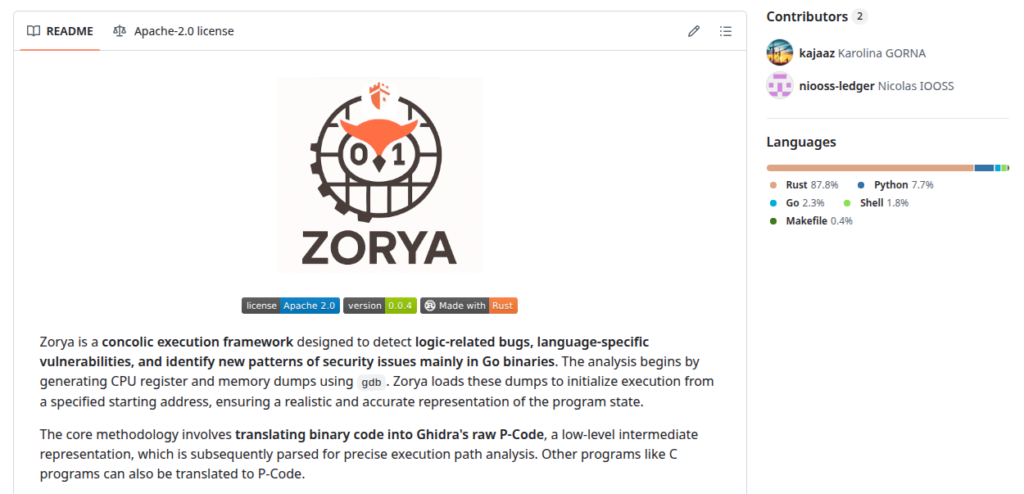
Task: Switch to the Apache-2.0 license tab
Action: 174,31
